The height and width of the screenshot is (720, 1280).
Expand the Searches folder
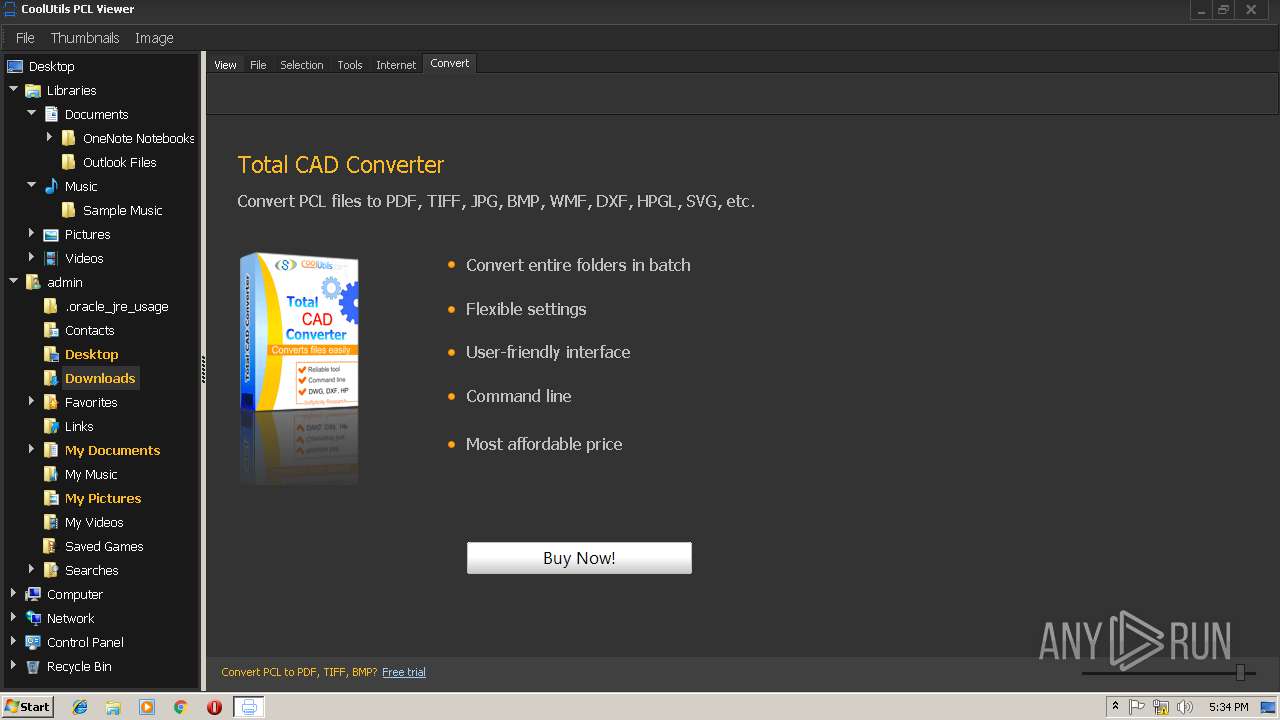pos(32,570)
